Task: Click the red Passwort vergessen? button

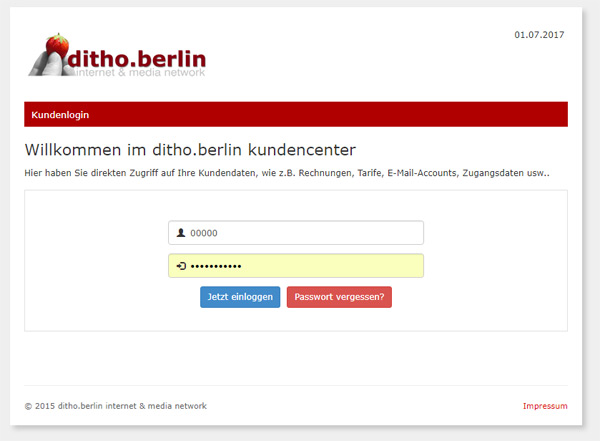Action: pyautogui.click(x=339, y=297)
